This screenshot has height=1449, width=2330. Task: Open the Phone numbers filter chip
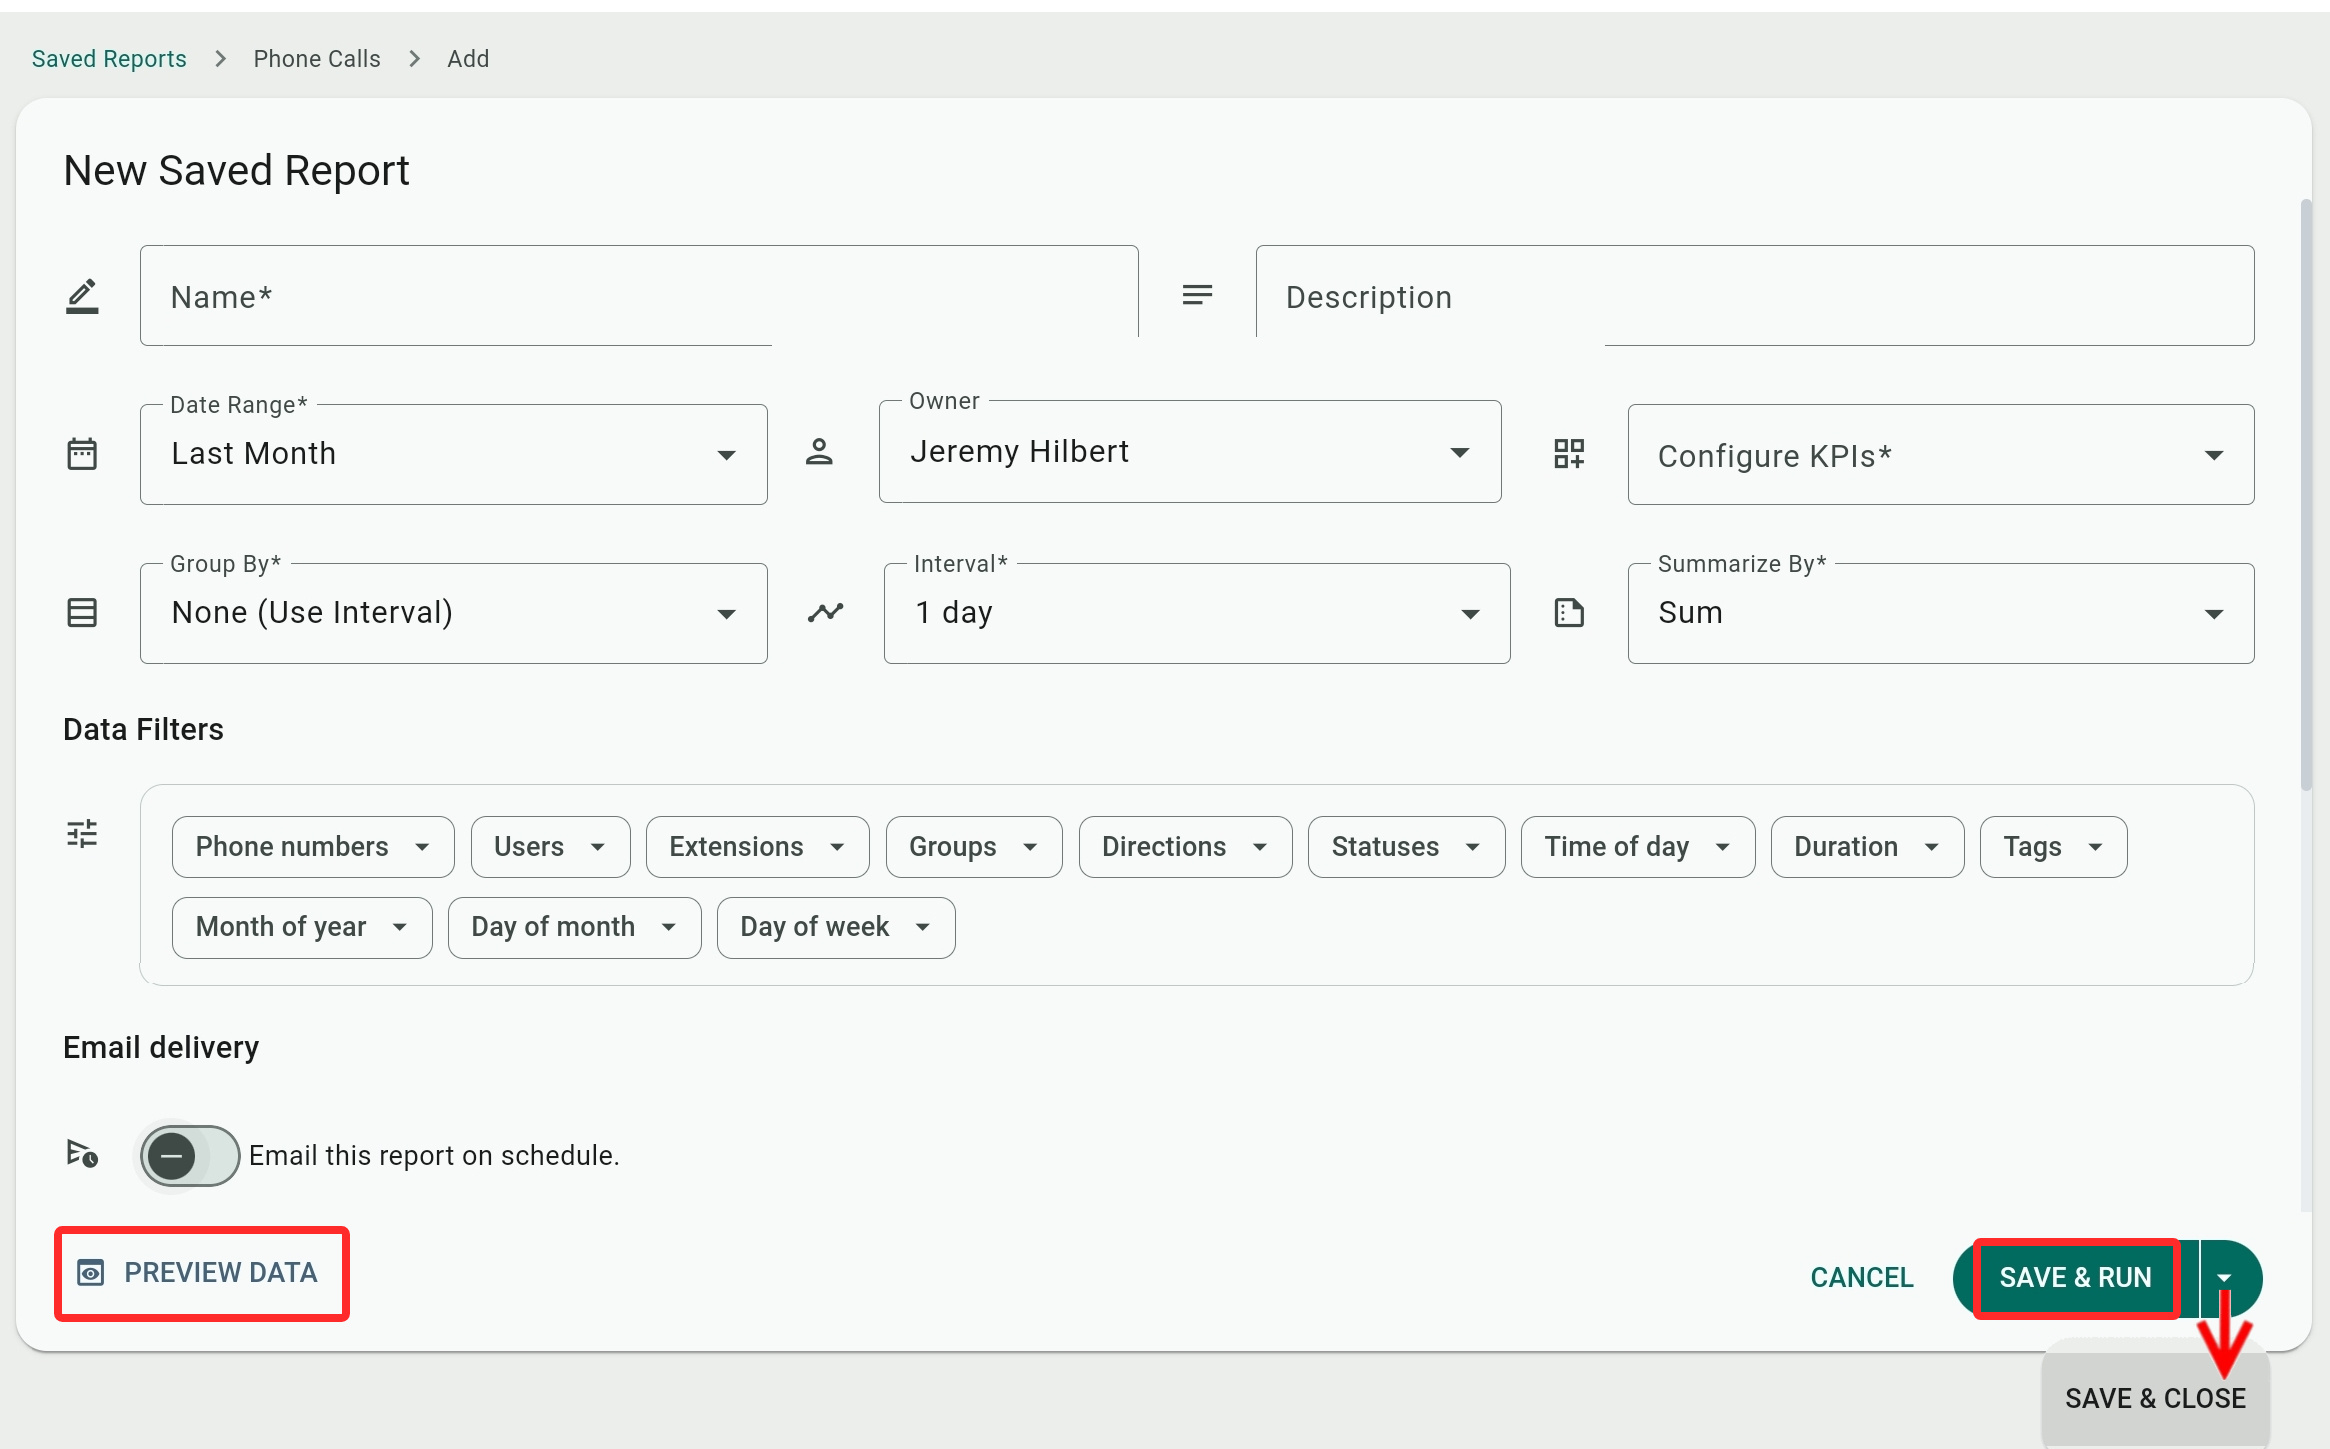click(312, 847)
